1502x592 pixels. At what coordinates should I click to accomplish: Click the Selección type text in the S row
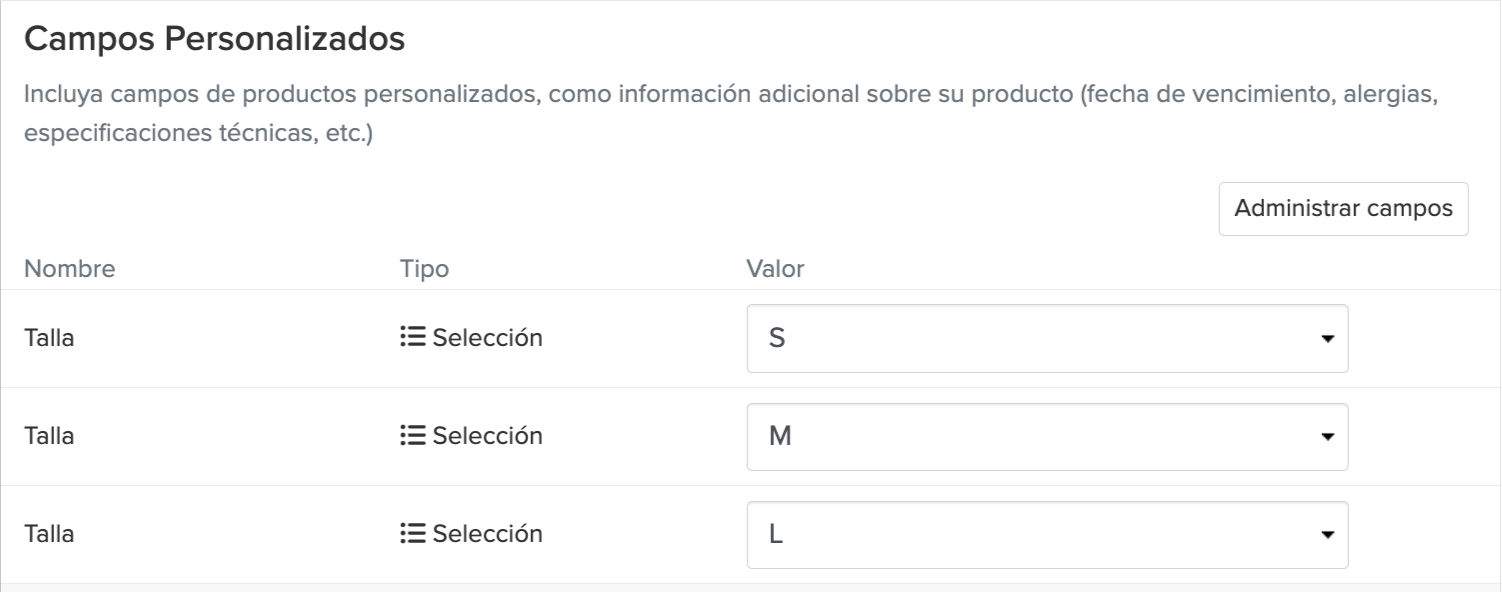tap(487, 339)
